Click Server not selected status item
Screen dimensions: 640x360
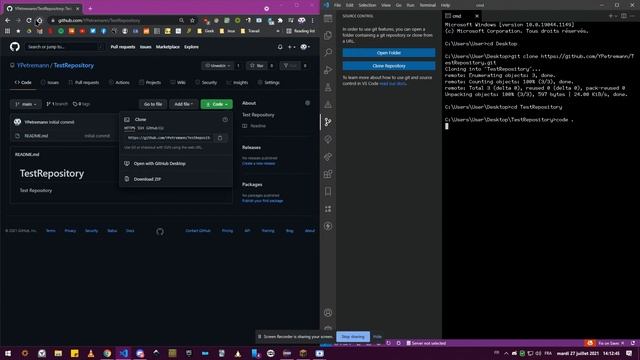pyautogui.click(x=426, y=343)
